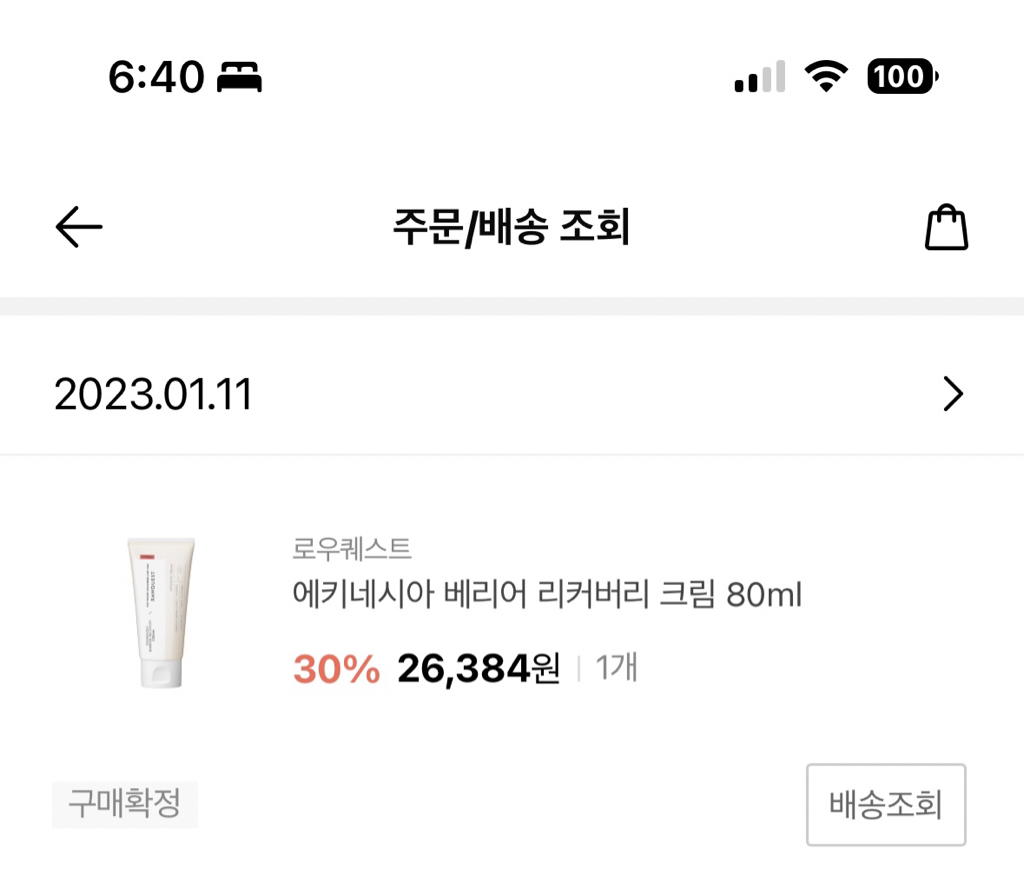Tap empty area beside 구매확정 badge
The width and height of the screenshot is (1024, 877).
click(x=500, y=805)
